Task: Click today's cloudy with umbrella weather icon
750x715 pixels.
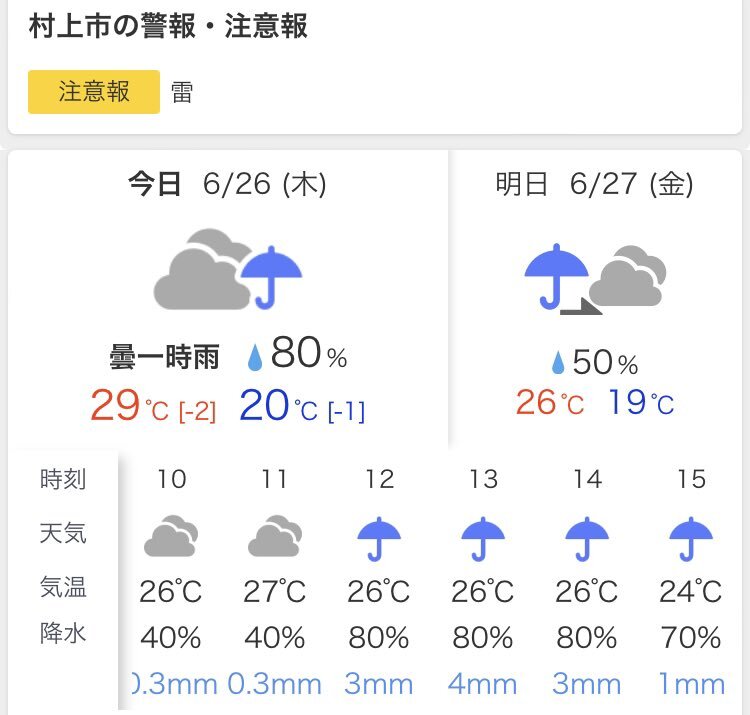Action: [x=228, y=269]
